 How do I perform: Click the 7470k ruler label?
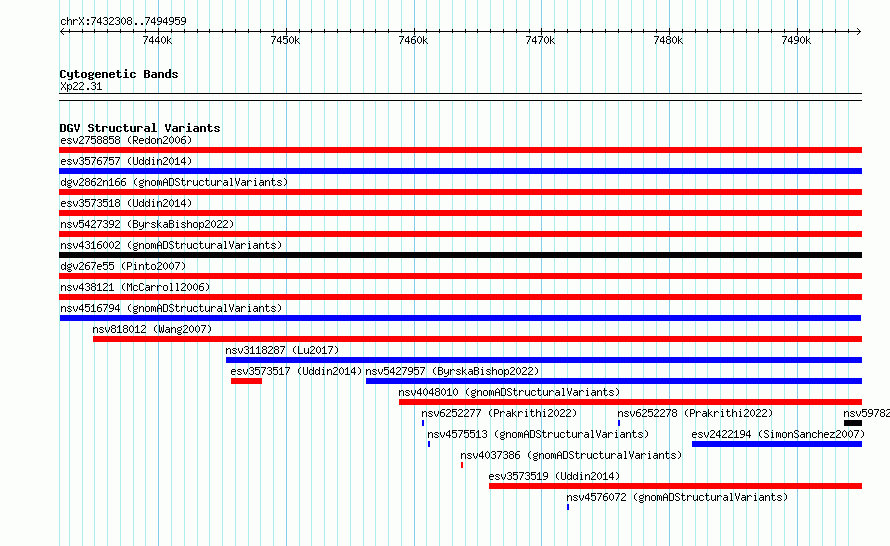pyautogui.click(x=540, y=40)
